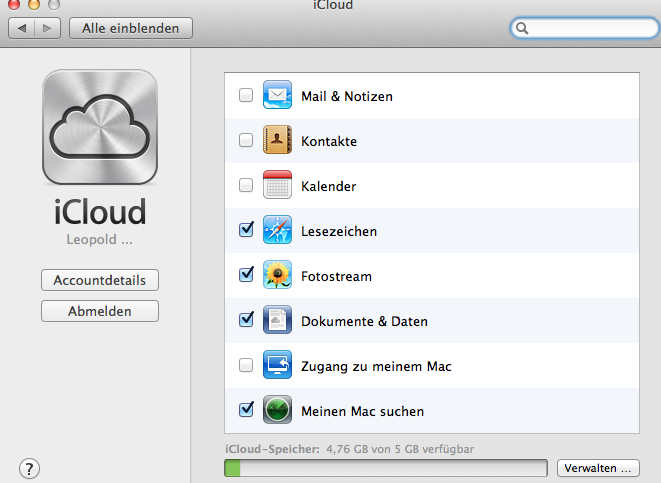The height and width of the screenshot is (483, 661).
Task: Click the Lesezeichen Safari compass icon
Action: [277, 230]
